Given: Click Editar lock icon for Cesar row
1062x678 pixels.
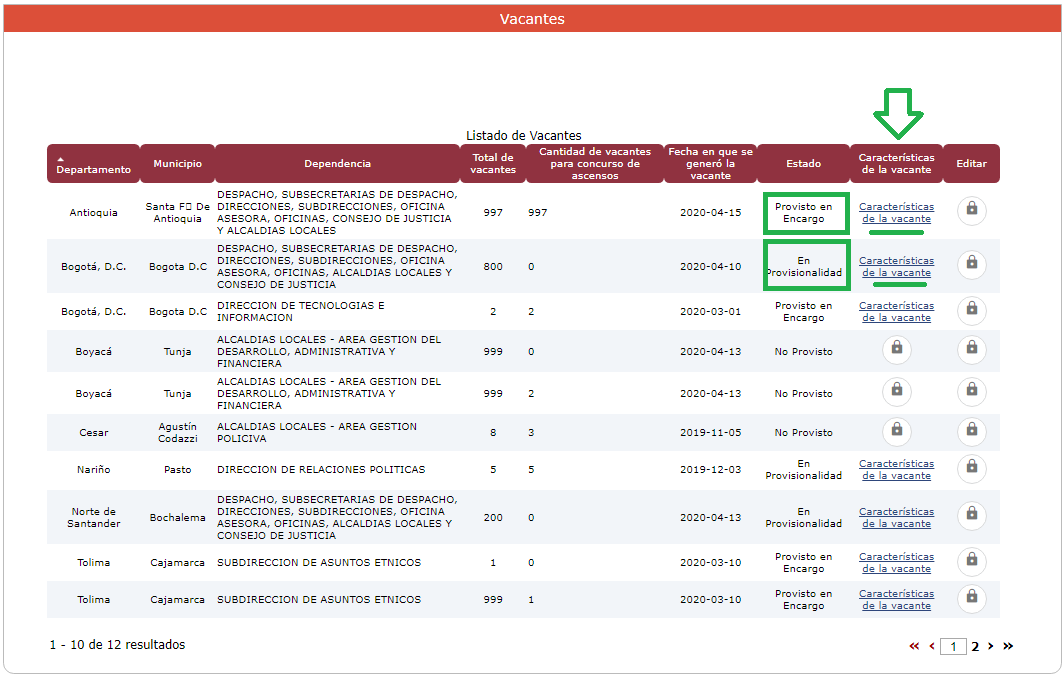Looking at the screenshot, I should tap(971, 431).
